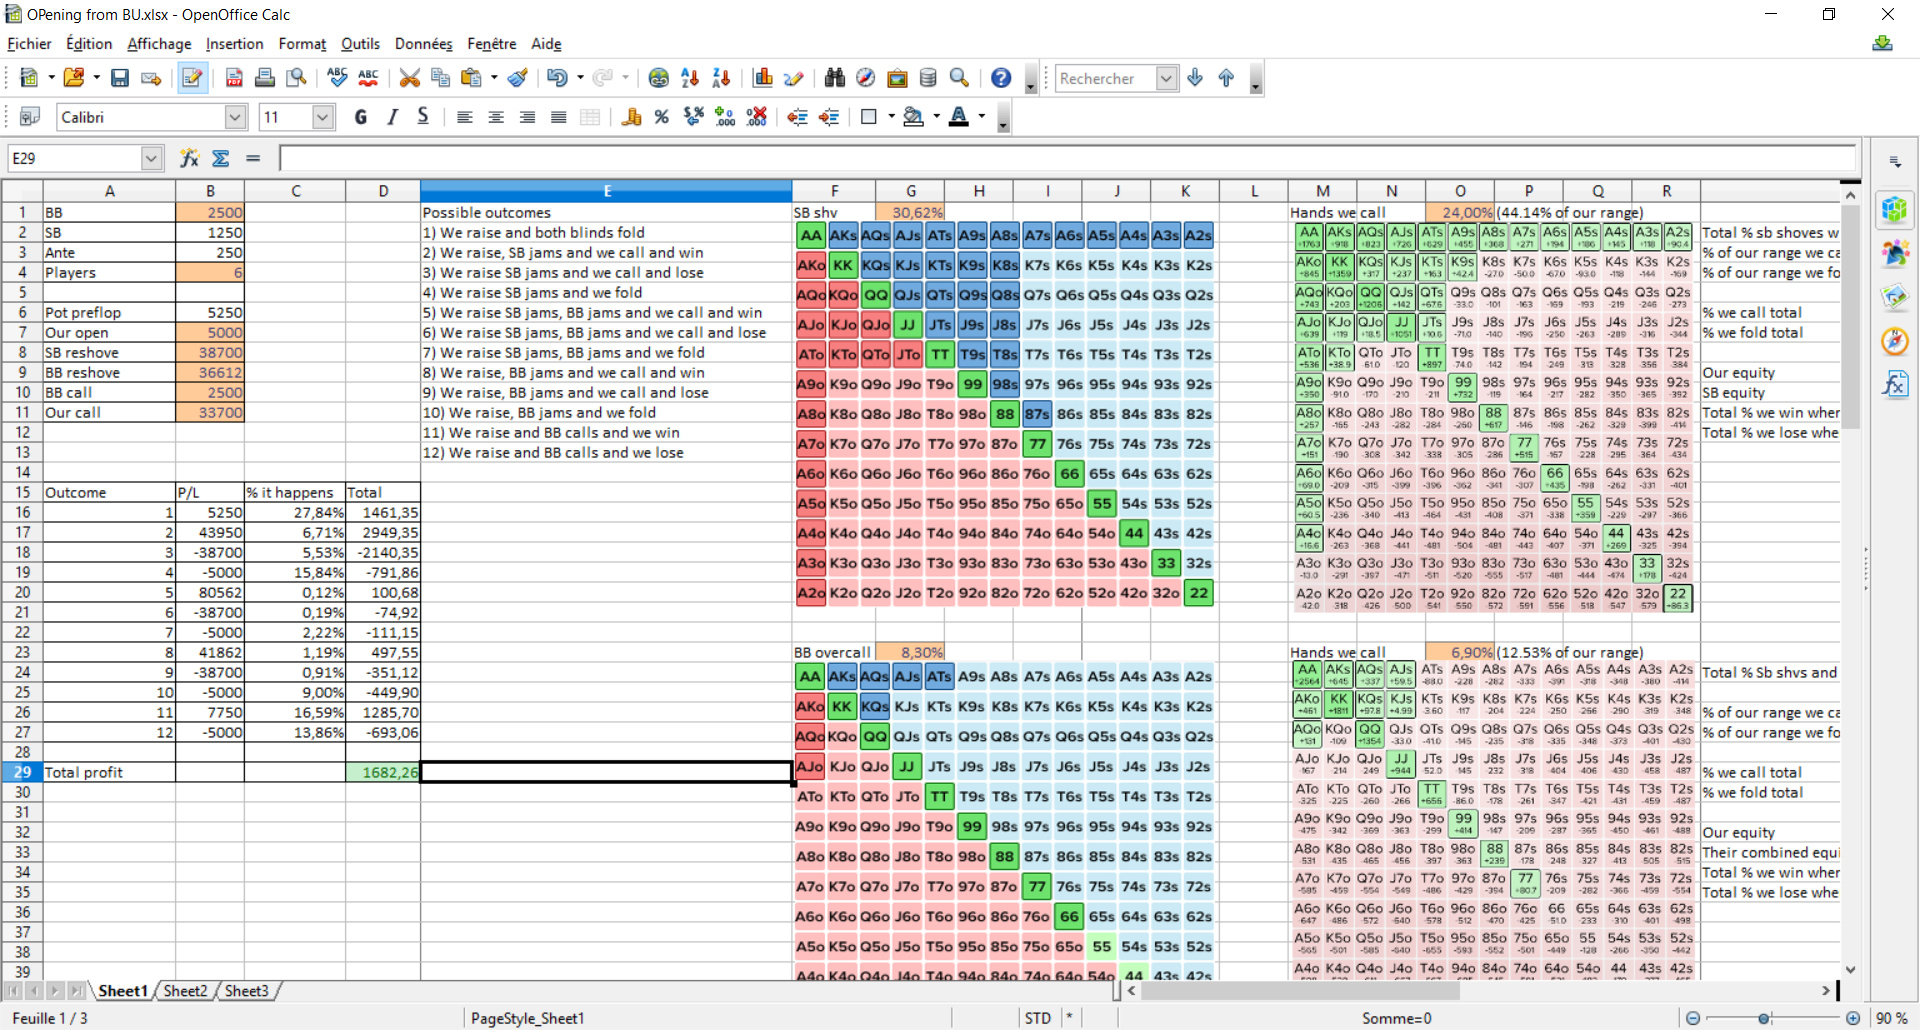The height and width of the screenshot is (1030, 1920).
Task: Open the Name Box dropdown arrow
Action: pyautogui.click(x=151, y=158)
